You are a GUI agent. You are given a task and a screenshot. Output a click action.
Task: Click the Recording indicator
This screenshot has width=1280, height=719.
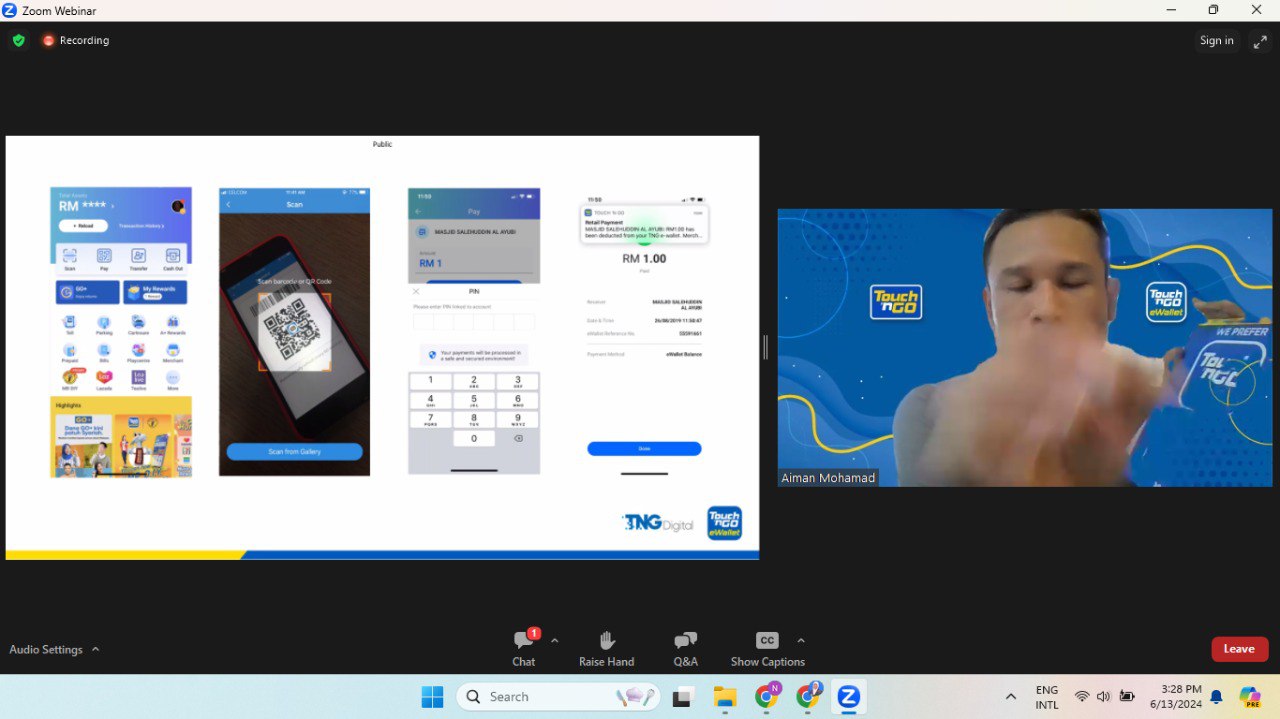click(76, 41)
